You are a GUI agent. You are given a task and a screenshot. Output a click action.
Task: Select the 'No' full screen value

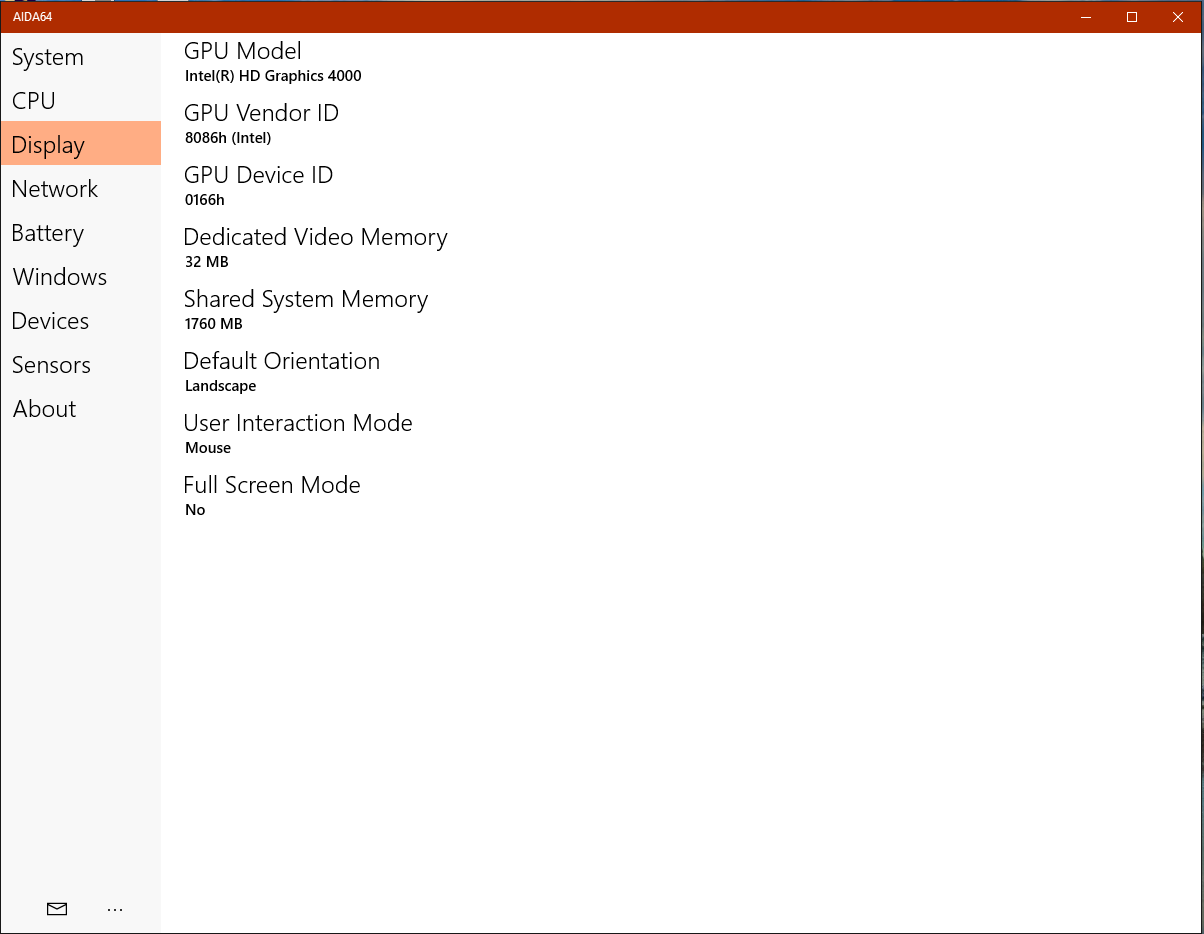click(x=195, y=510)
